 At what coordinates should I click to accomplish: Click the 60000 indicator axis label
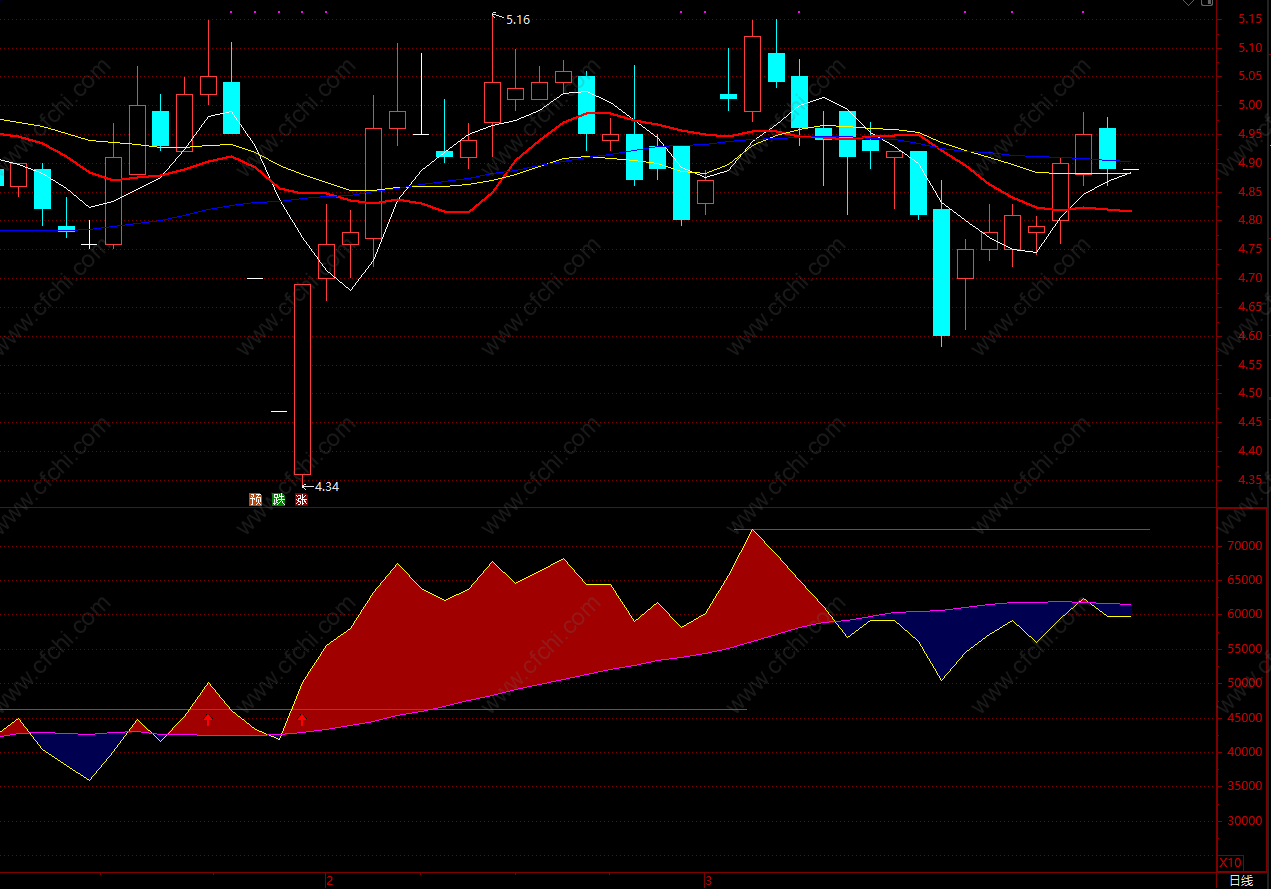pos(1245,615)
